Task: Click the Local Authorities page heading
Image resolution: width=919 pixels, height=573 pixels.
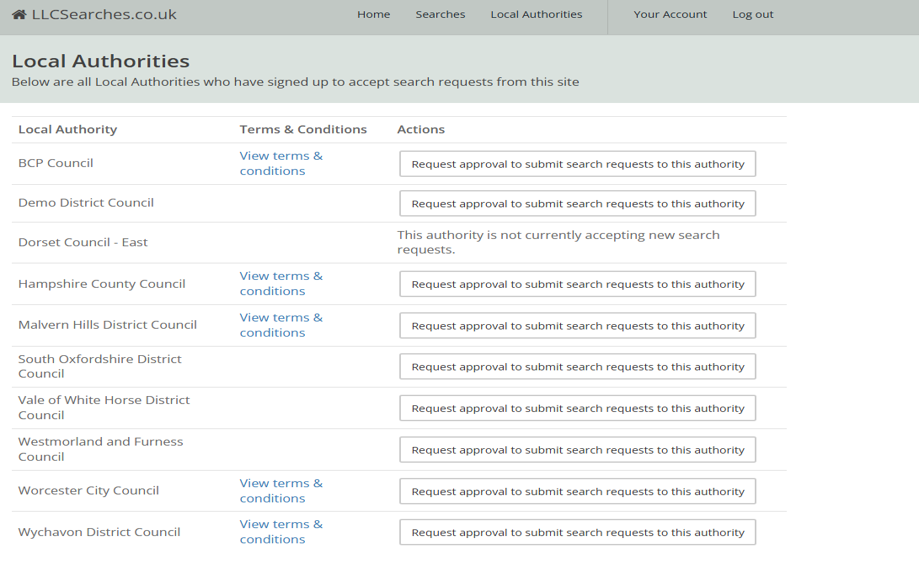Action: [x=101, y=61]
